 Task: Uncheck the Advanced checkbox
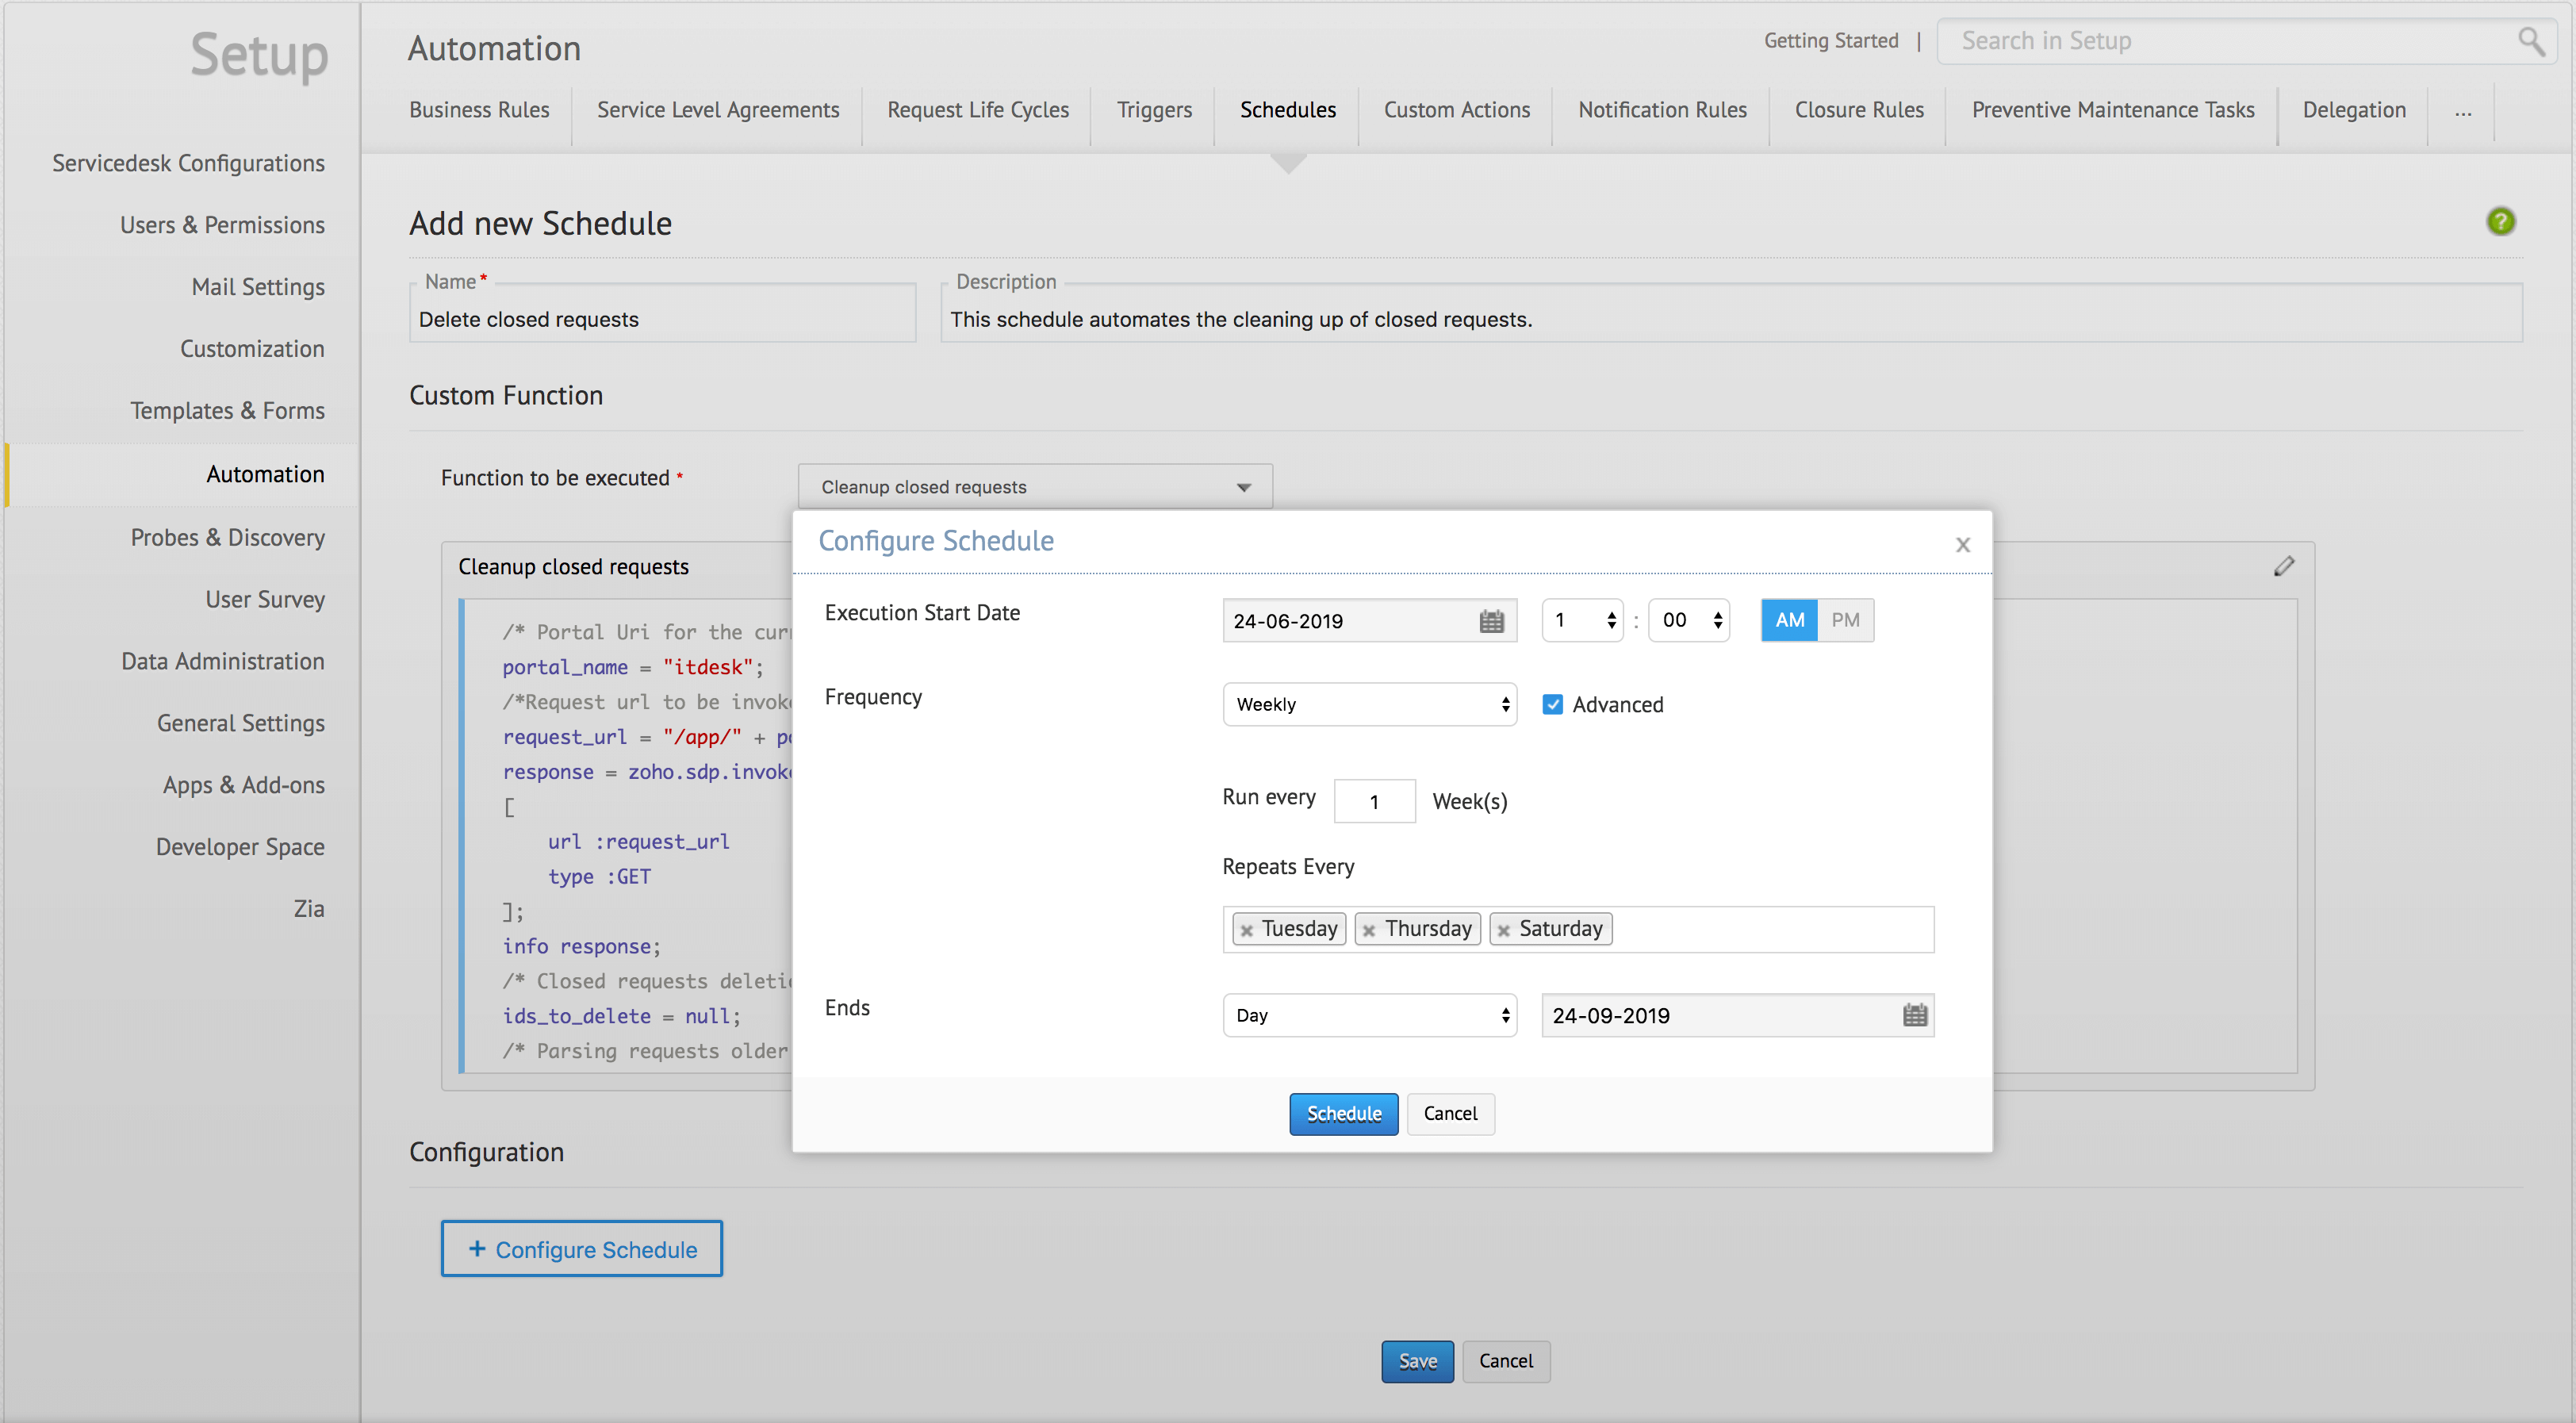pyautogui.click(x=1552, y=704)
